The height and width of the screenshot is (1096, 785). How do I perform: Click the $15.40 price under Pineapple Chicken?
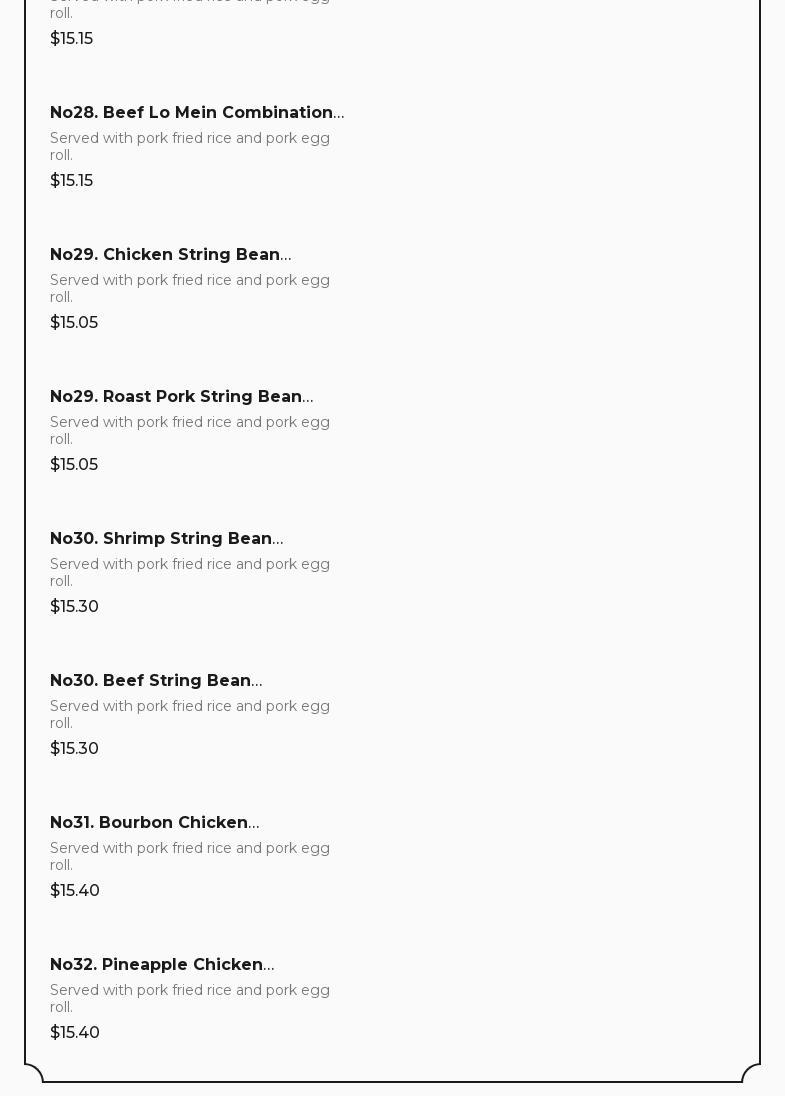(x=75, y=1033)
